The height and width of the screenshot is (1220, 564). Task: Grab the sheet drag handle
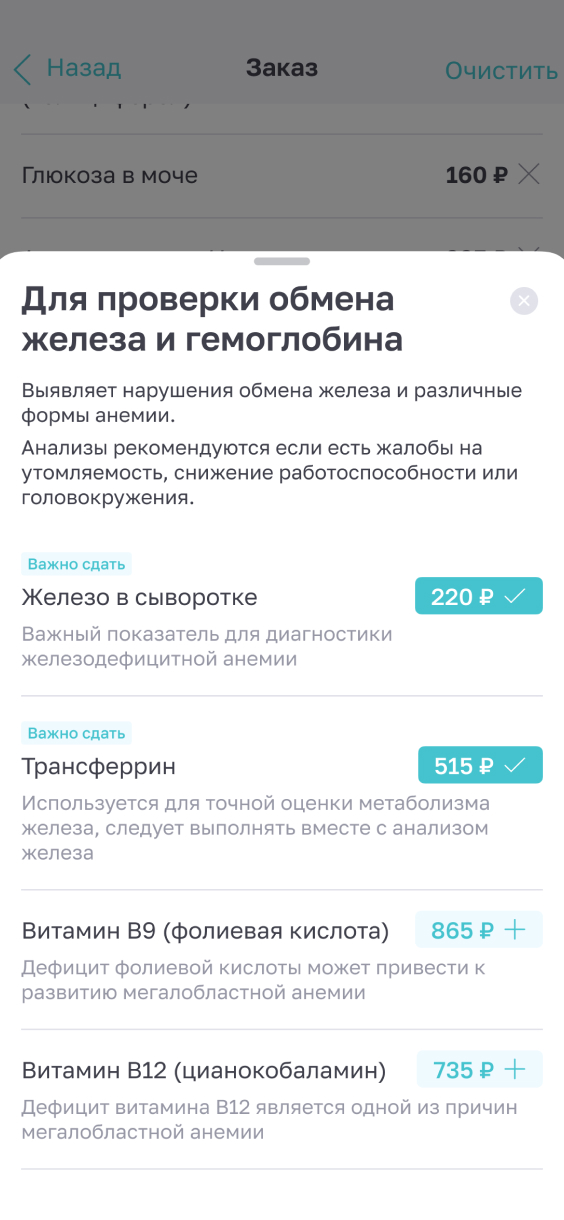(282, 261)
